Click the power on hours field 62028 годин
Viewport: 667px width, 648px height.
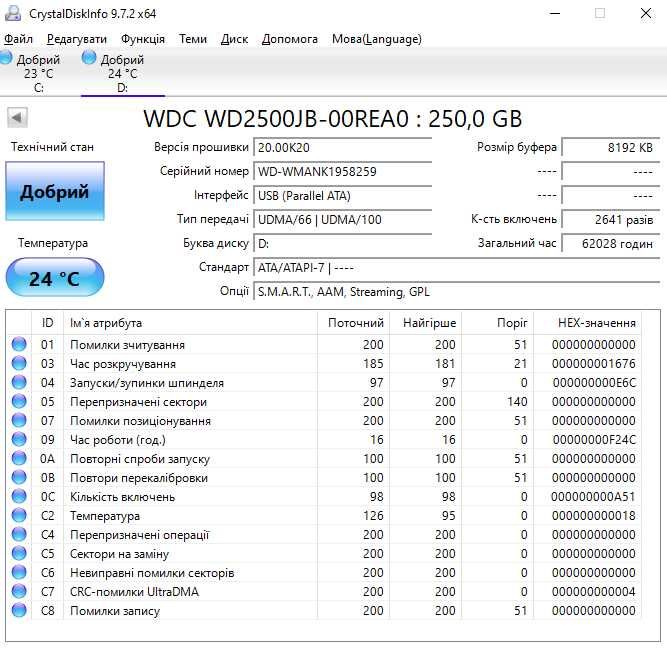tap(610, 243)
